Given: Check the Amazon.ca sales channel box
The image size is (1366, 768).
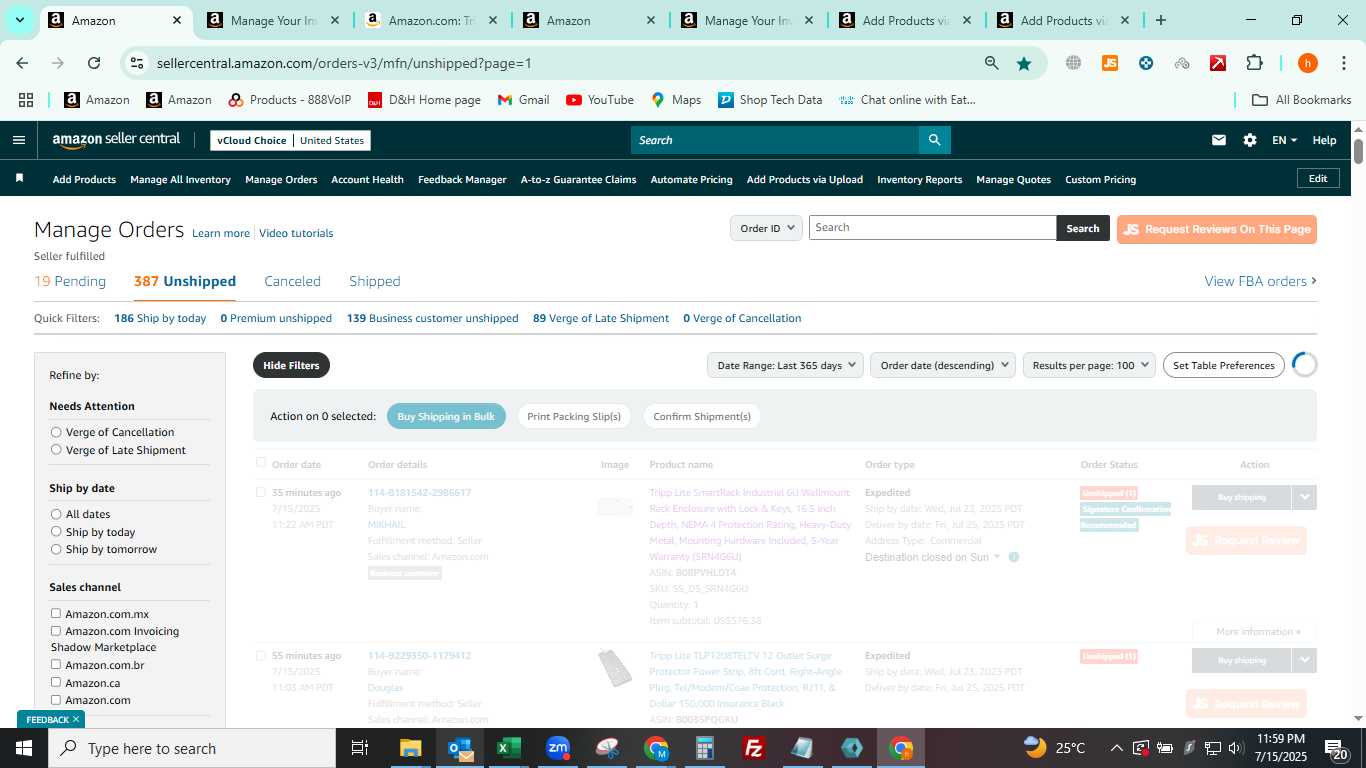Looking at the screenshot, I should point(56,682).
